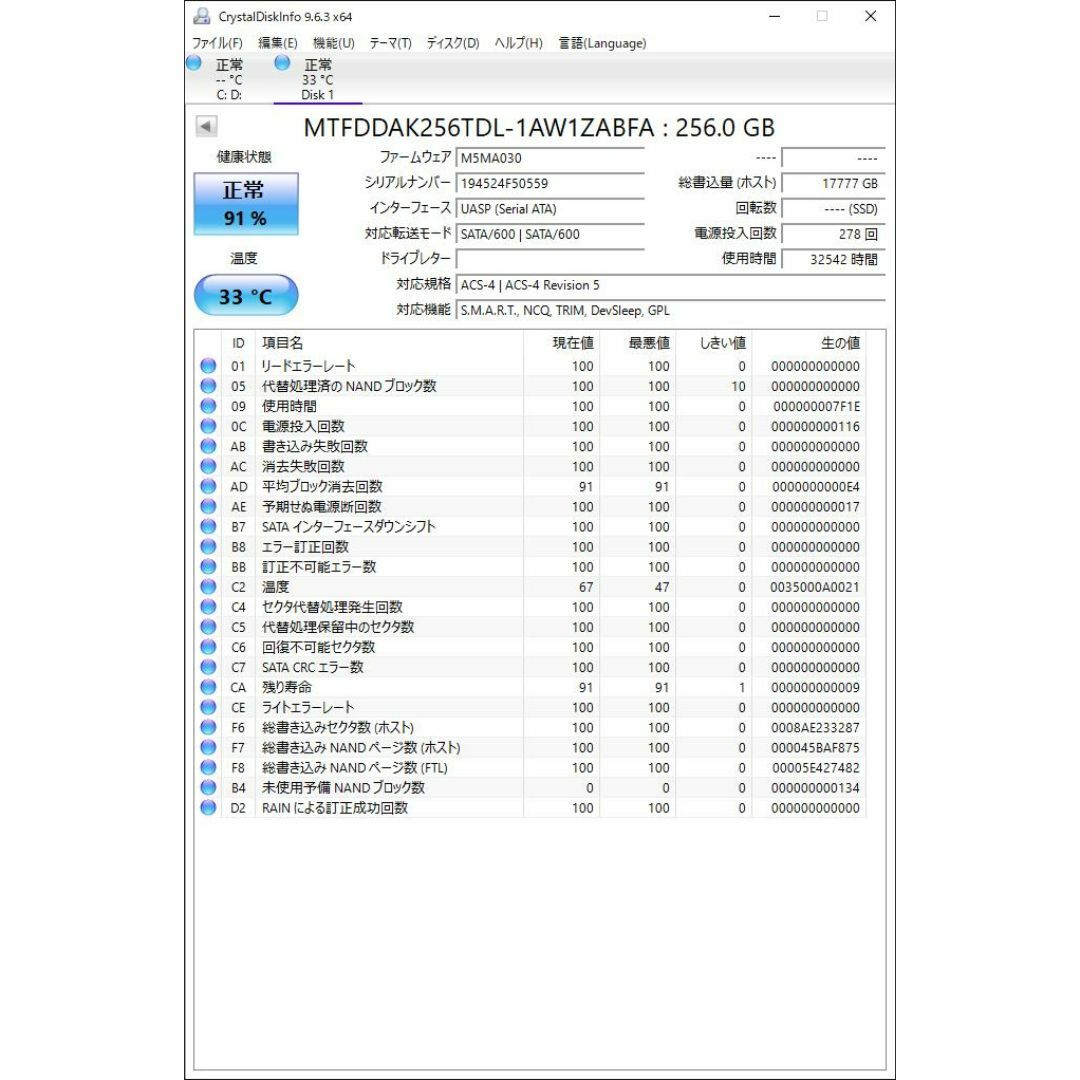Click the status circle for Disk 1
This screenshot has width=1080, height=1080.
pos(282,63)
